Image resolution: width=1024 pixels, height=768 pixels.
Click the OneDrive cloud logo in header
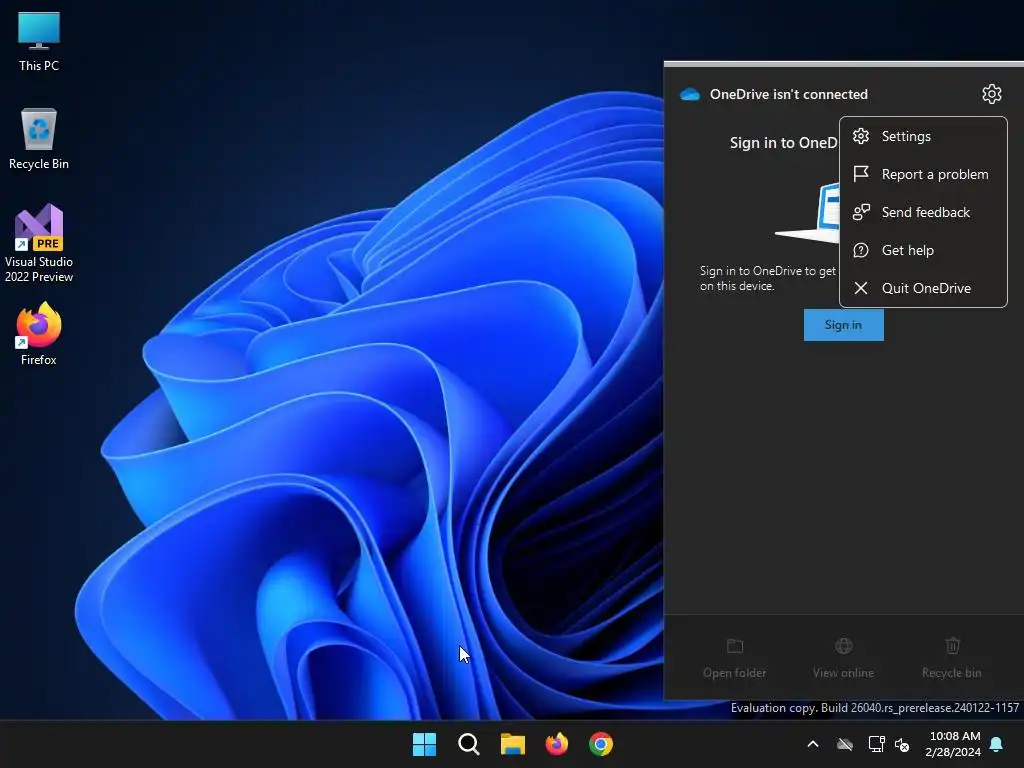(x=690, y=95)
